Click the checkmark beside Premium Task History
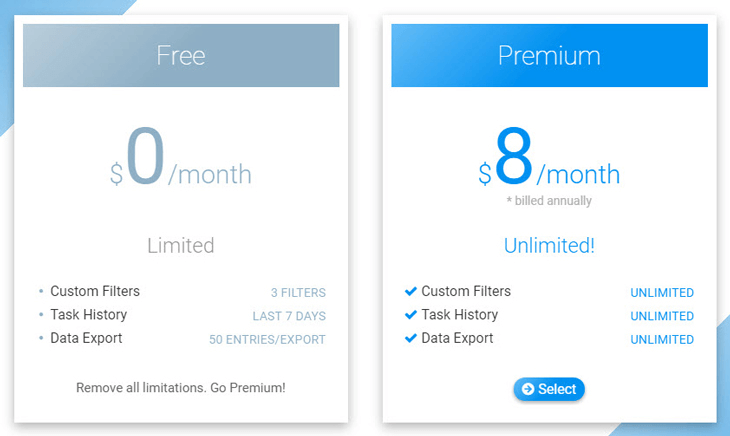Viewport: 730px width, 436px height. pyautogui.click(x=411, y=315)
